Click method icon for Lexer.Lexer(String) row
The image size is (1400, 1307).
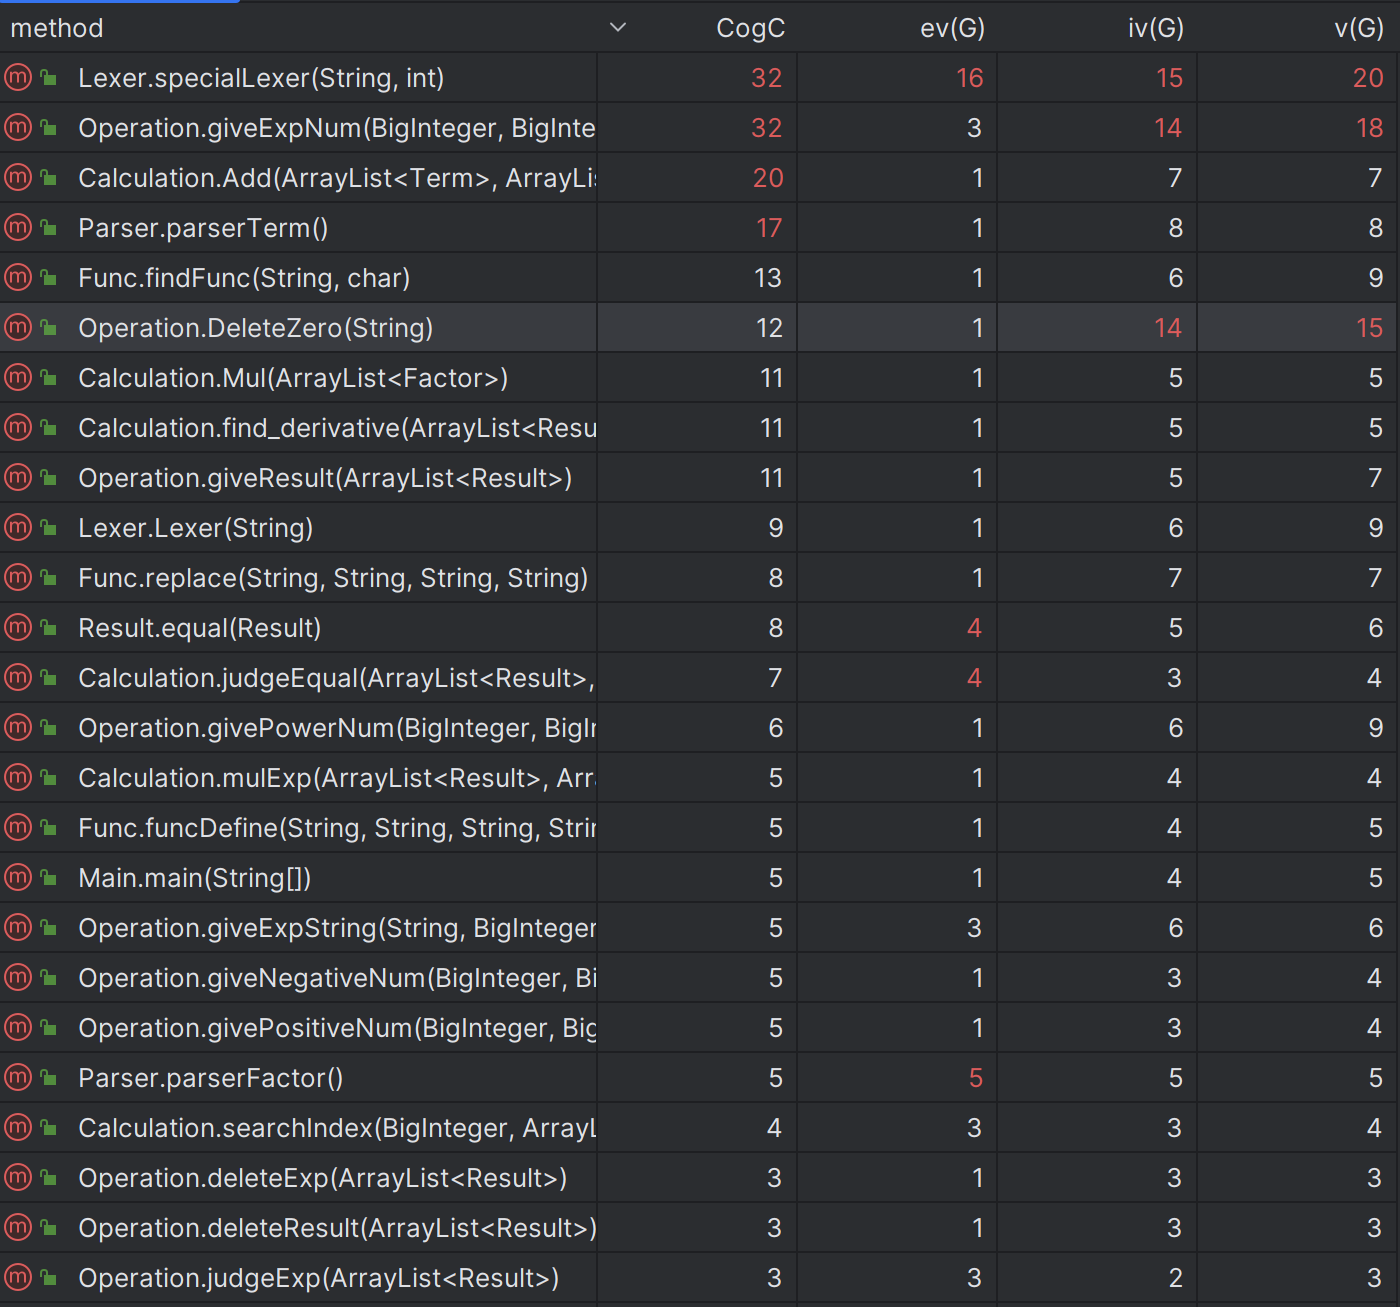click(18, 527)
